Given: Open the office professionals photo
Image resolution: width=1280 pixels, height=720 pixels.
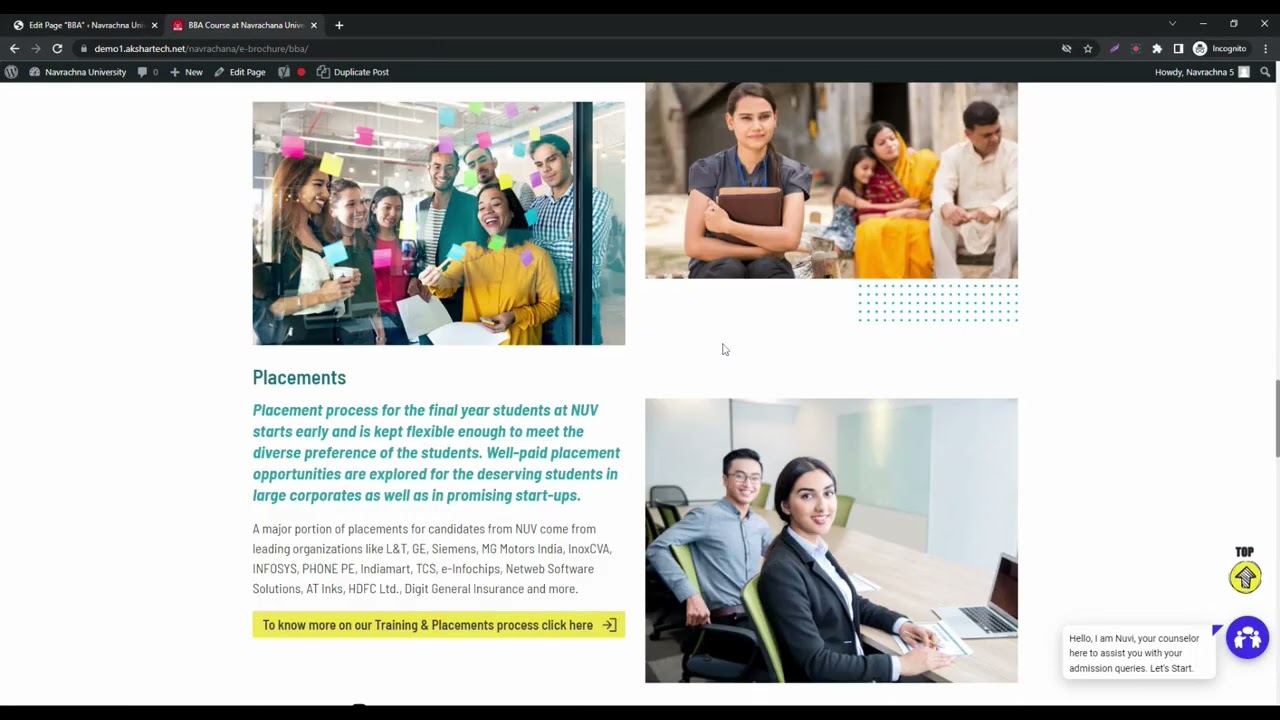Looking at the screenshot, I should click(831, 540).
